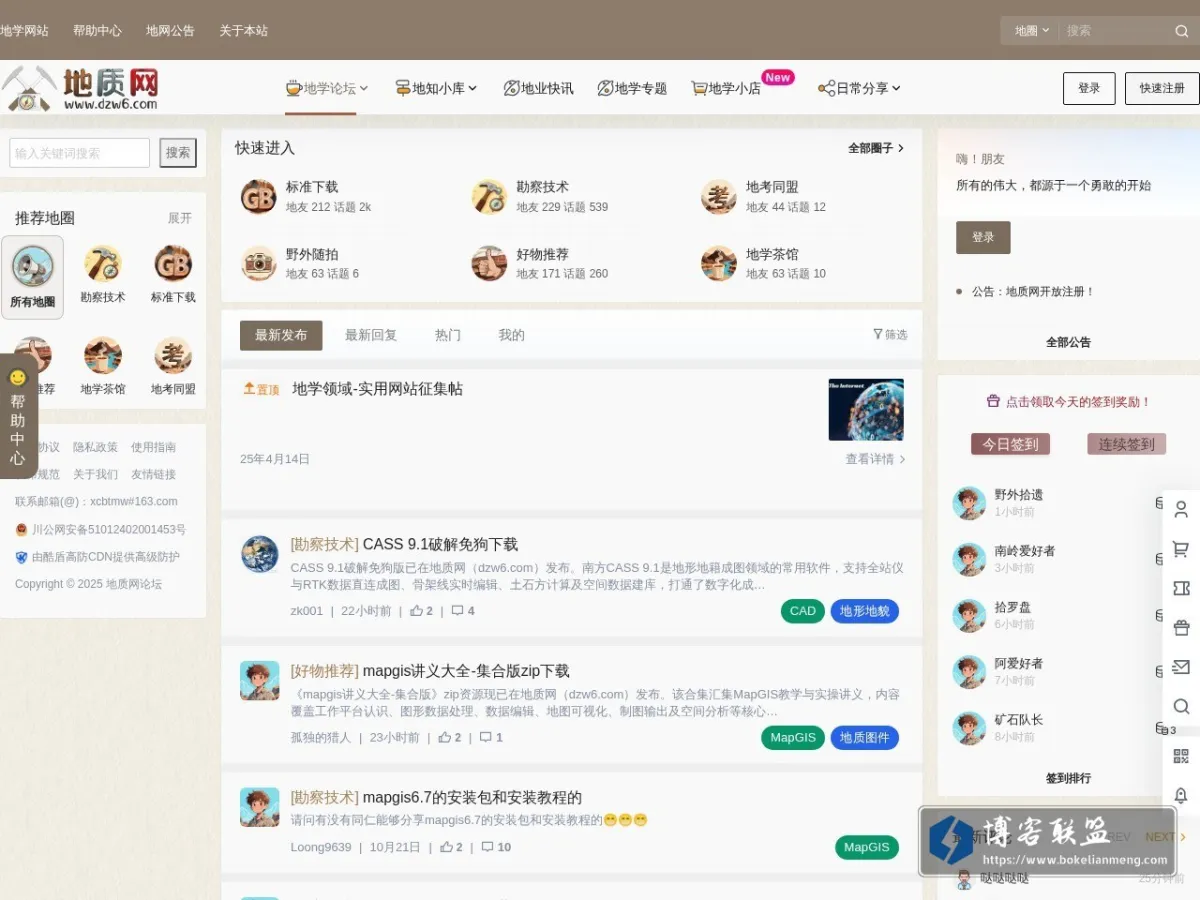This screenshot has width=1200, height=900.
Task: Click 点击领取今天的签到奖励 link
Action: [x=1068, y=401]
